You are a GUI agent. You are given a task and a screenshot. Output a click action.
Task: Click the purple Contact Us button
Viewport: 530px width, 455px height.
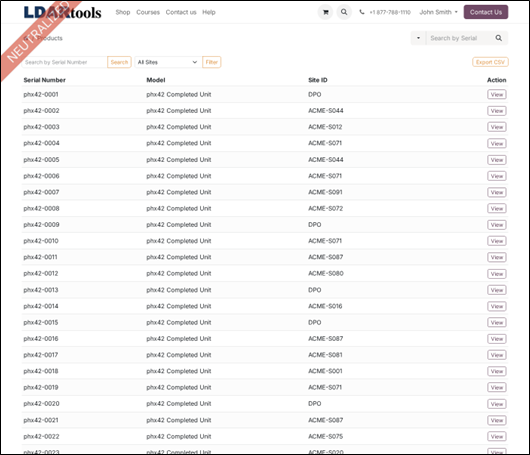coord(486,12)
